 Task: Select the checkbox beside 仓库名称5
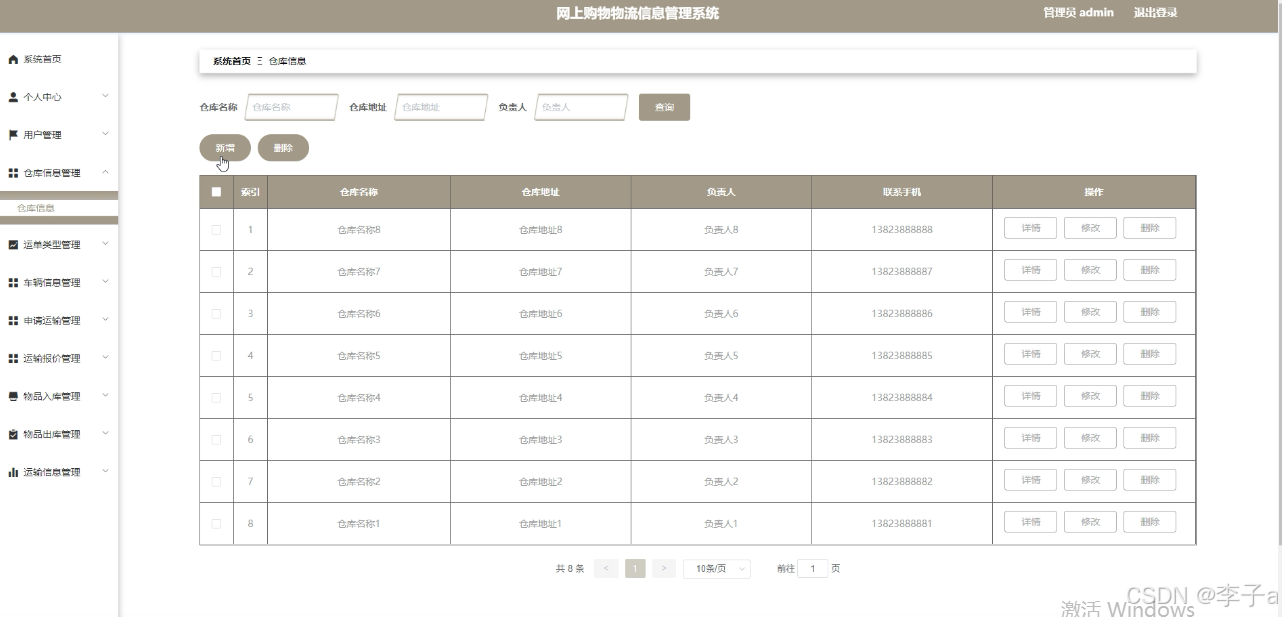(216, 355)
